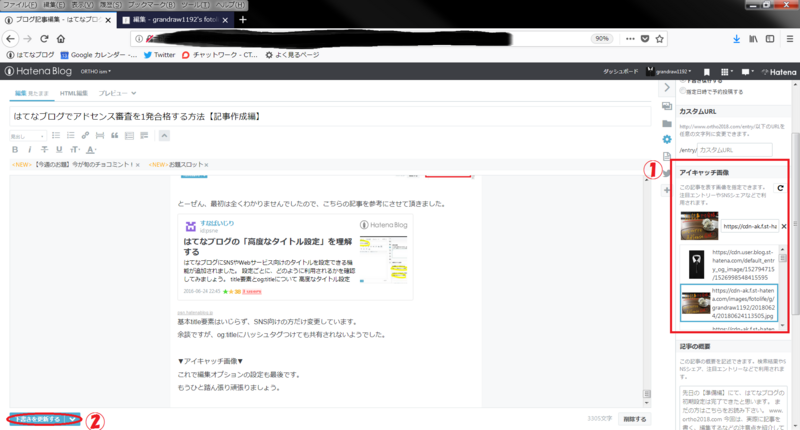Viewport: 800px width, 430px height.
Task: Open the browser home page icon
Action: [61, 39]
